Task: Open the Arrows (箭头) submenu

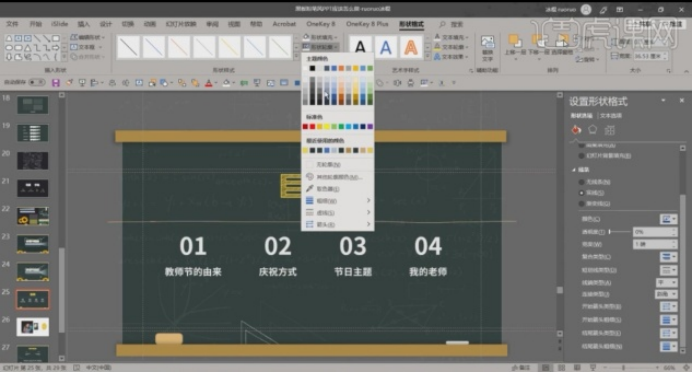Action: click(x=338, y=225)
